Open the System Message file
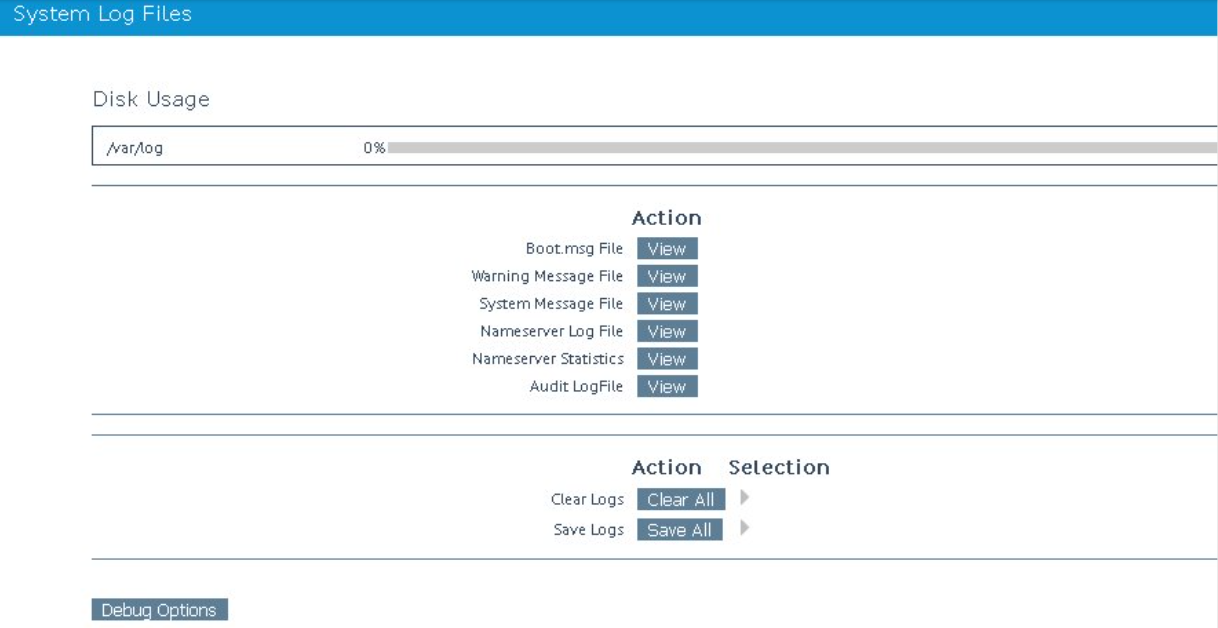The width and height of the screenshot is (1218, 628). (668, 304)
